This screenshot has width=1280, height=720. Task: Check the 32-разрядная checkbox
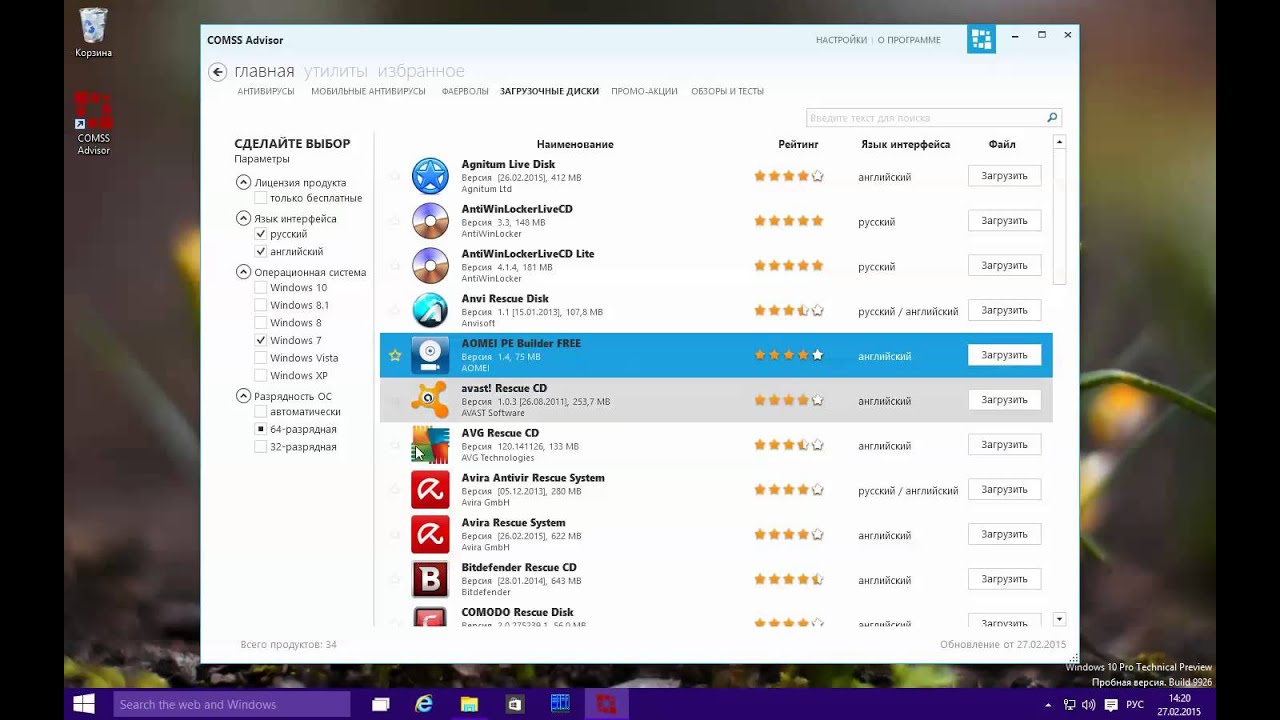[260, 447]
